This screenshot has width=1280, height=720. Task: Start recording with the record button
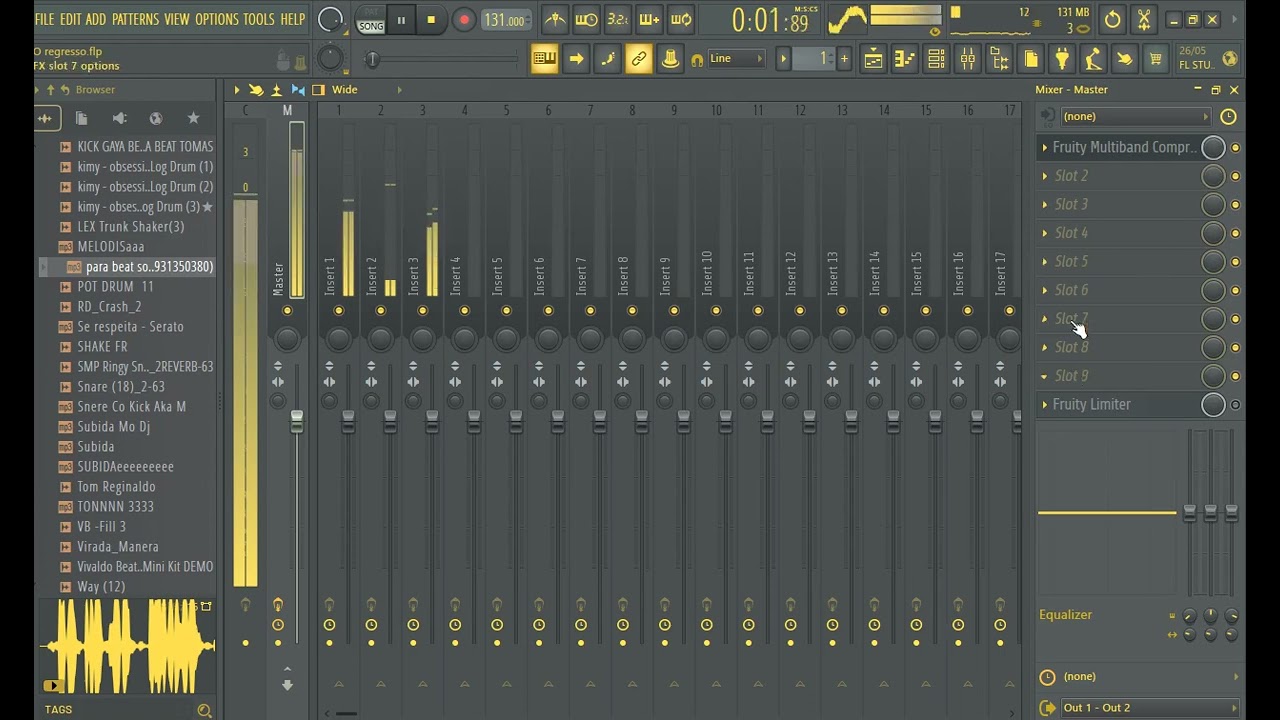[464, 19]
